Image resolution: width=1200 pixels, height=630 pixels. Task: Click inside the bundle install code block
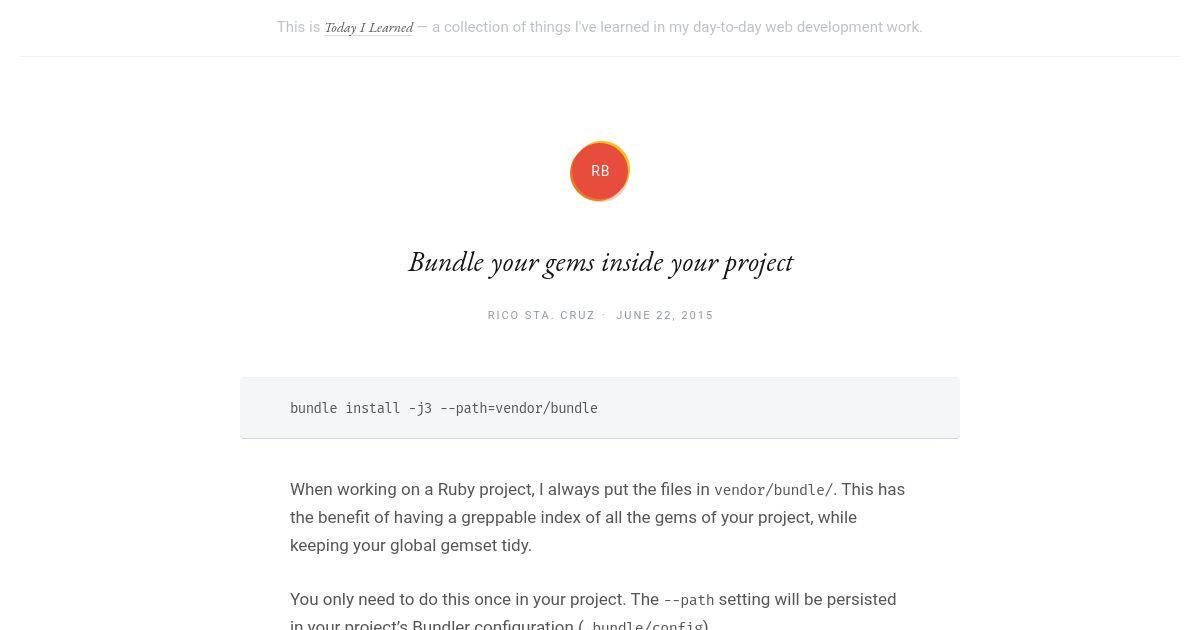pyautogui.click(x=600, y=408)
